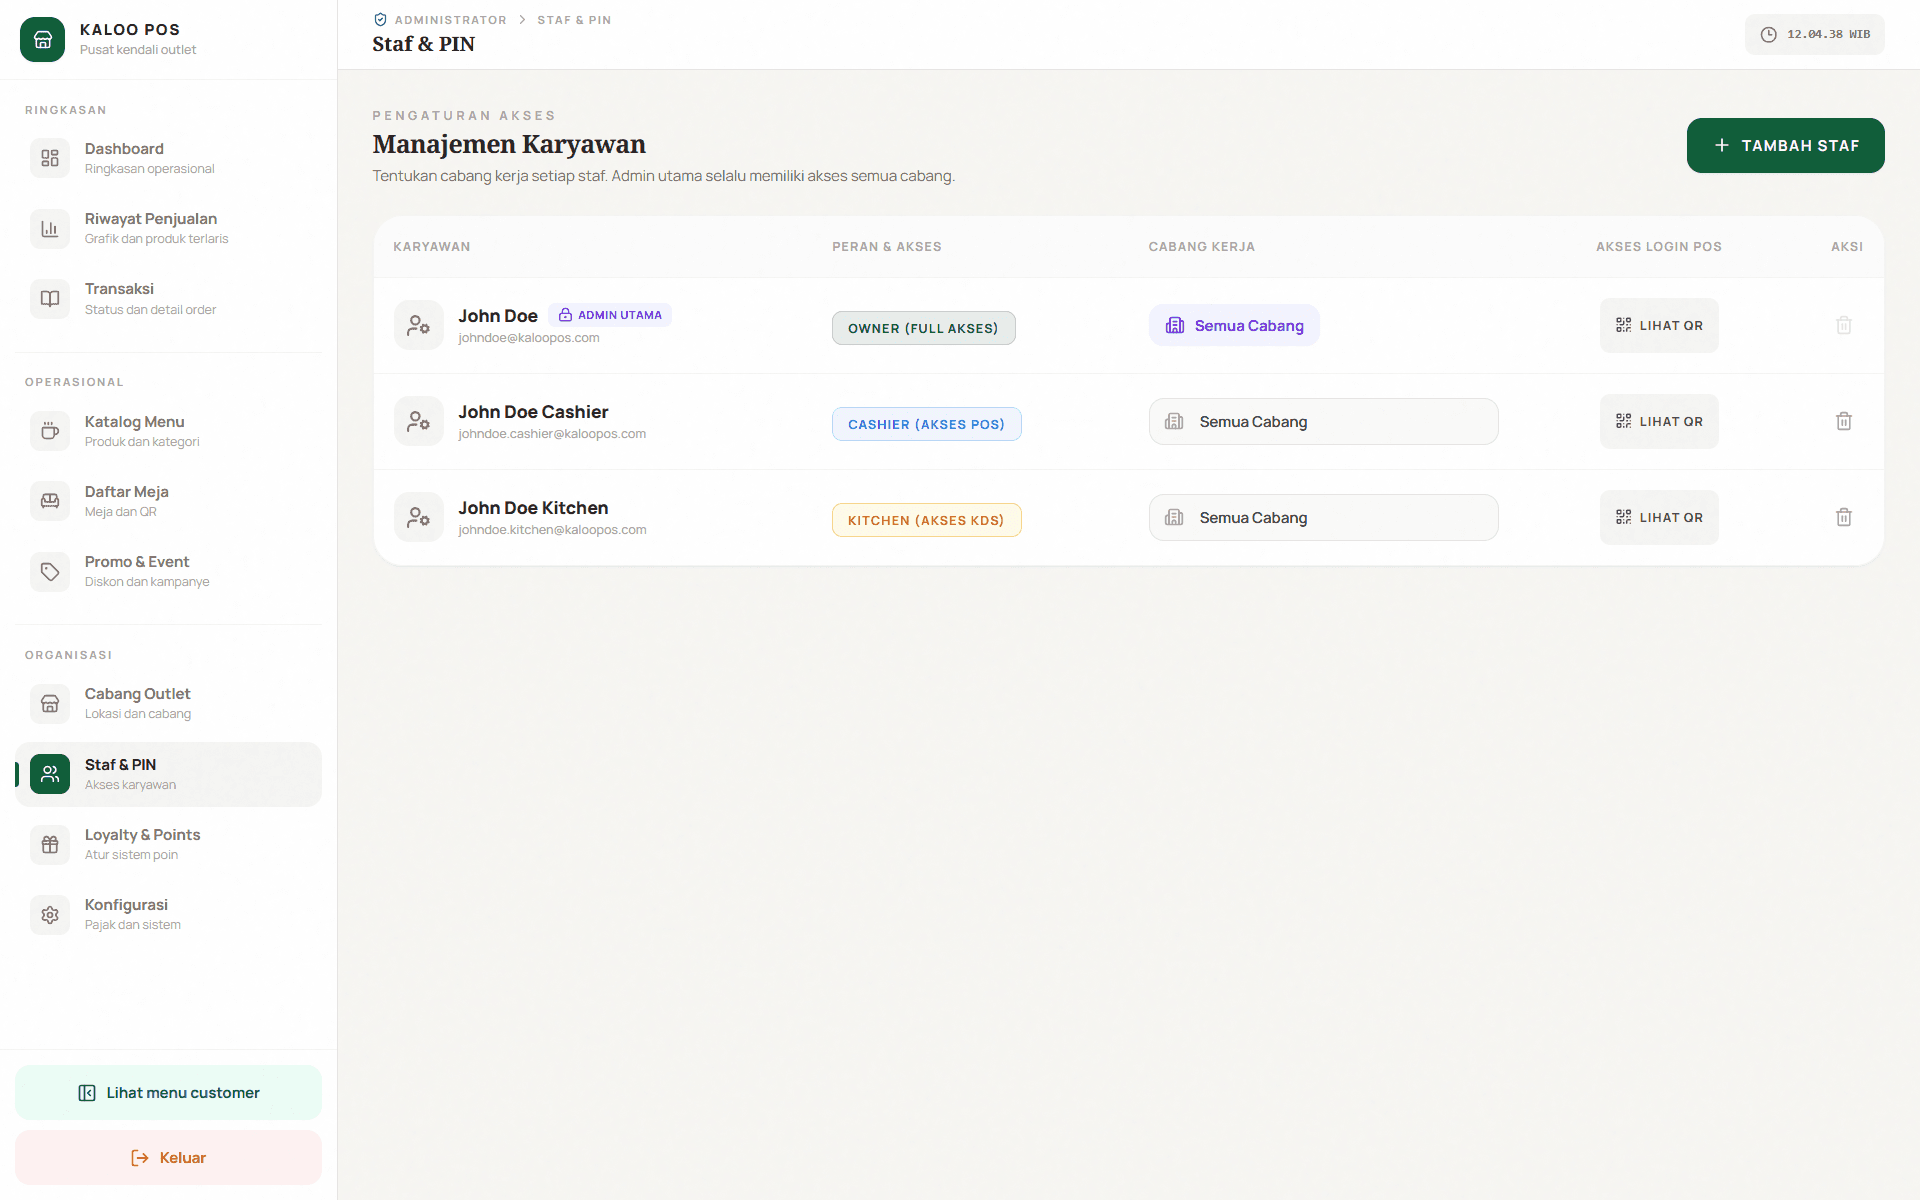1920x1200 pixels.
Task: Click the Owner (Full Akses) role badge
Action: [x=923, y=328]
